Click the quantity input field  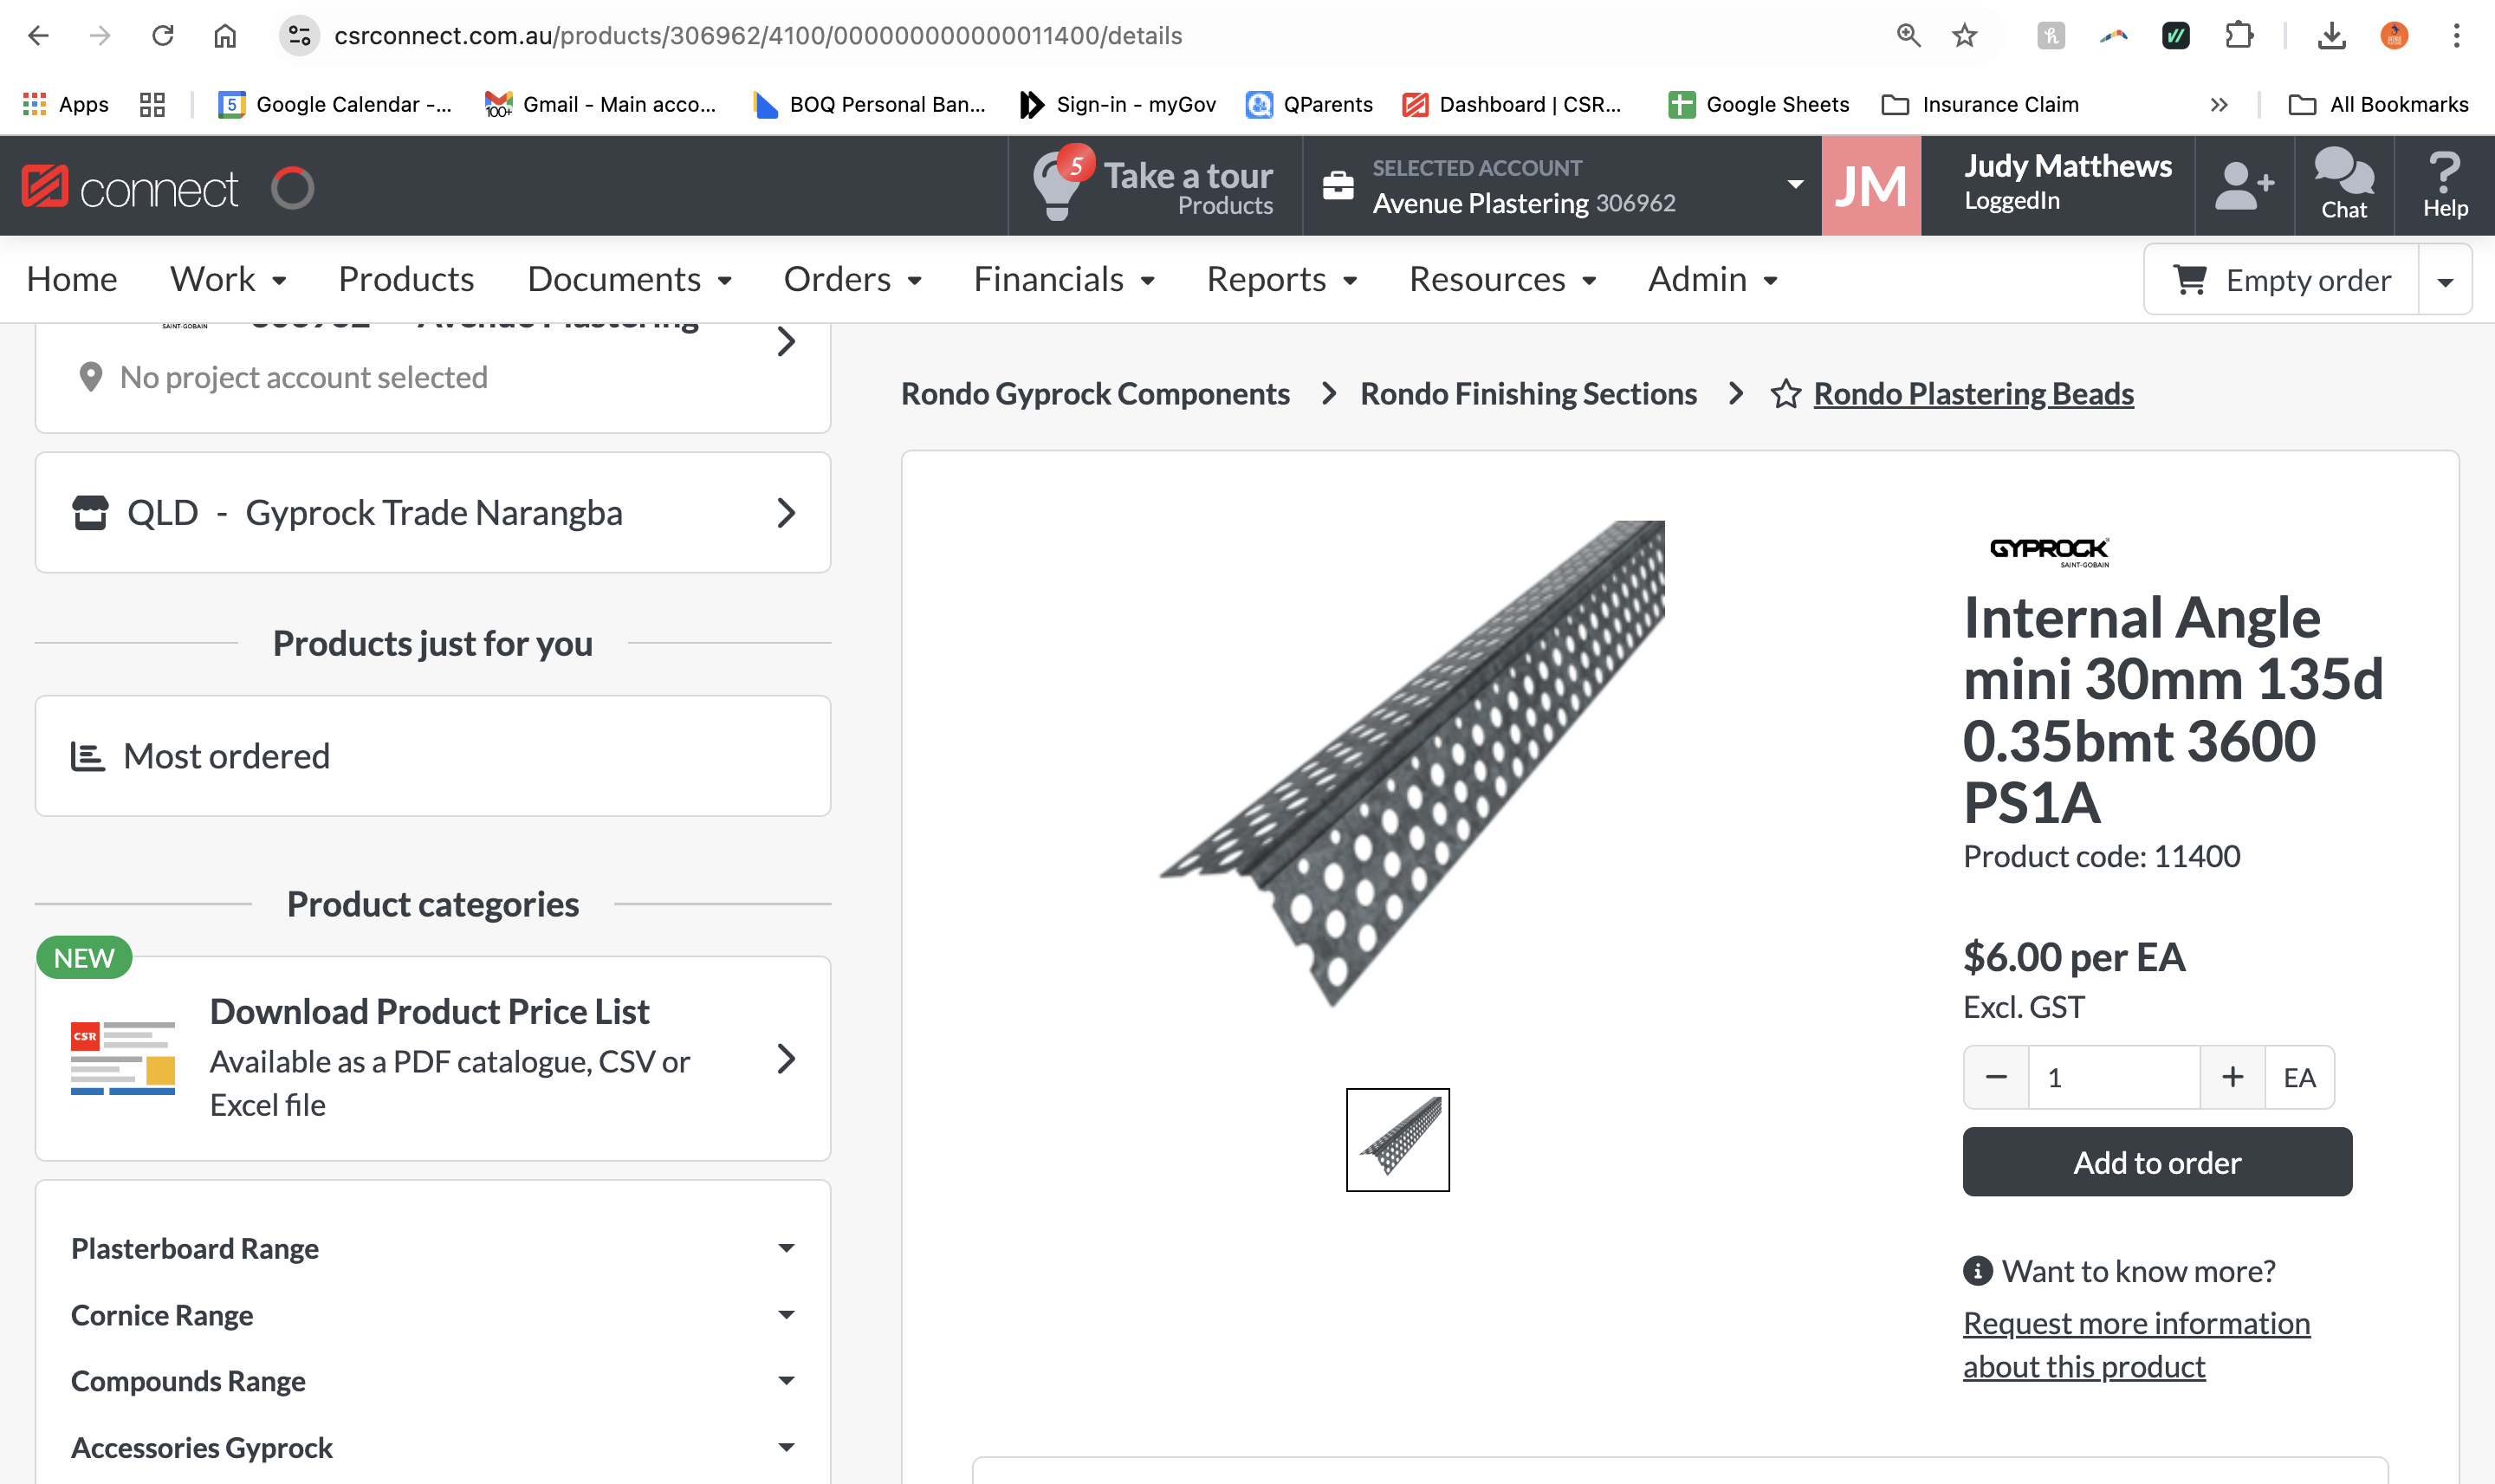[x=2113, y=1077]
